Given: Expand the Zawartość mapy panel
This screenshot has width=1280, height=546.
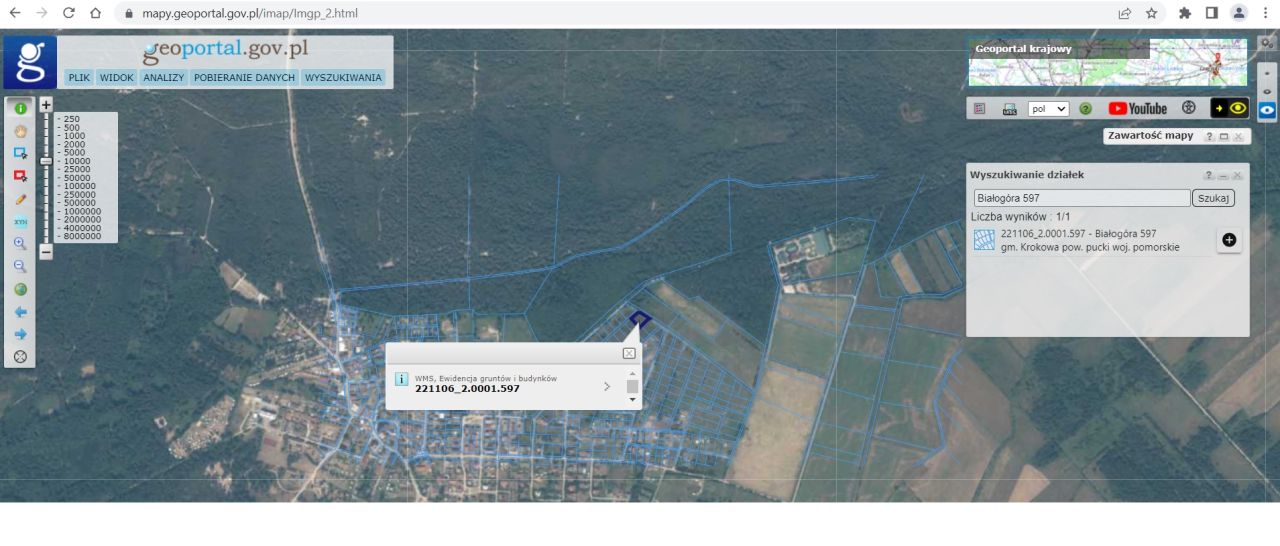Looking at the screenshot, I should [x=1224, y=136].
